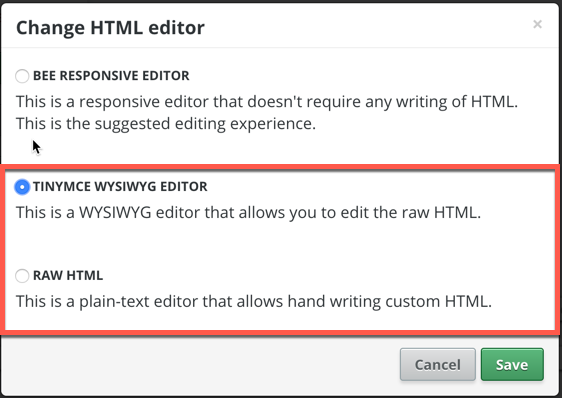Click the 'Change HTML editor' dialog title

(110, 28)
